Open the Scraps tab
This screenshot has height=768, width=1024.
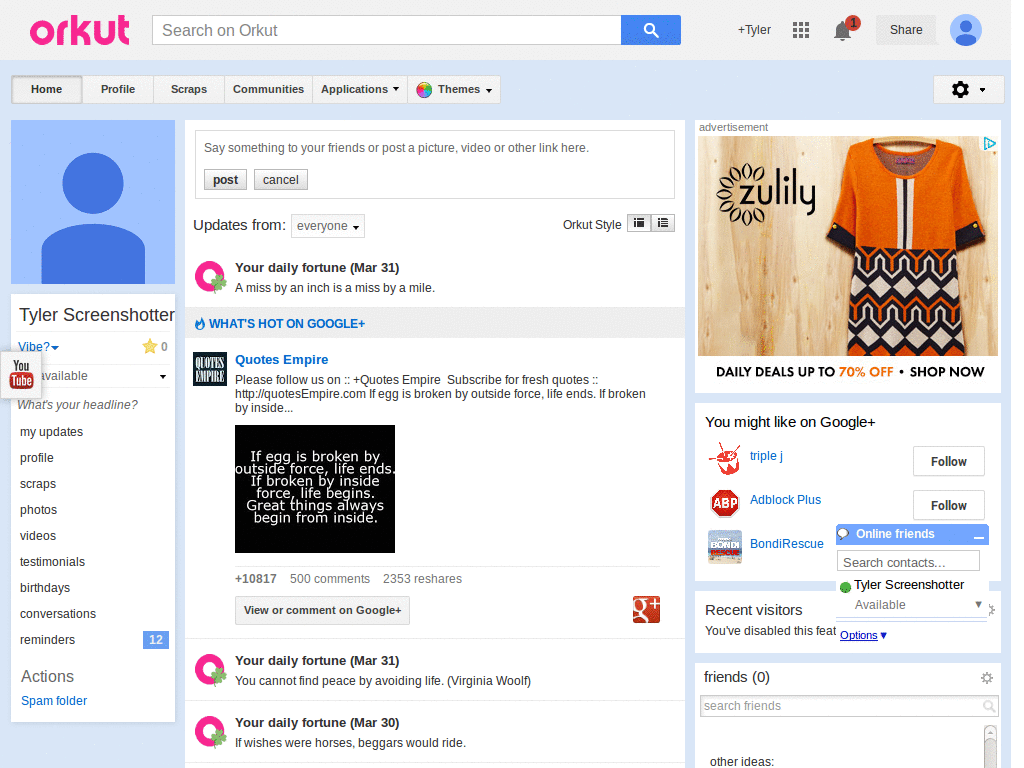coord(189,89)
